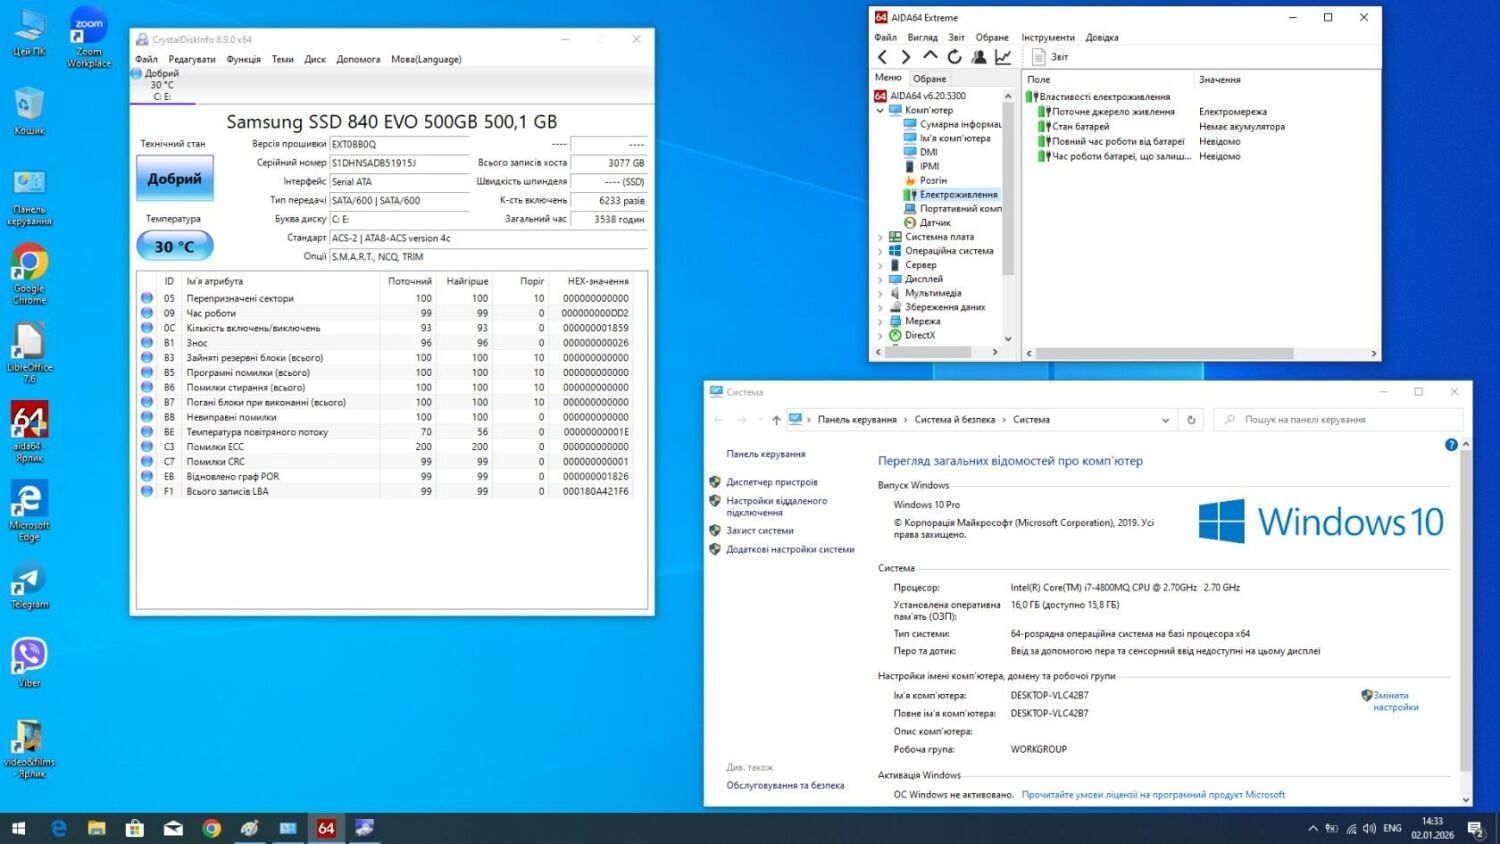Collapse the Комп'ютер tree node
Viewport: 1500px width, 844px height.
click(x=880, y=111)
